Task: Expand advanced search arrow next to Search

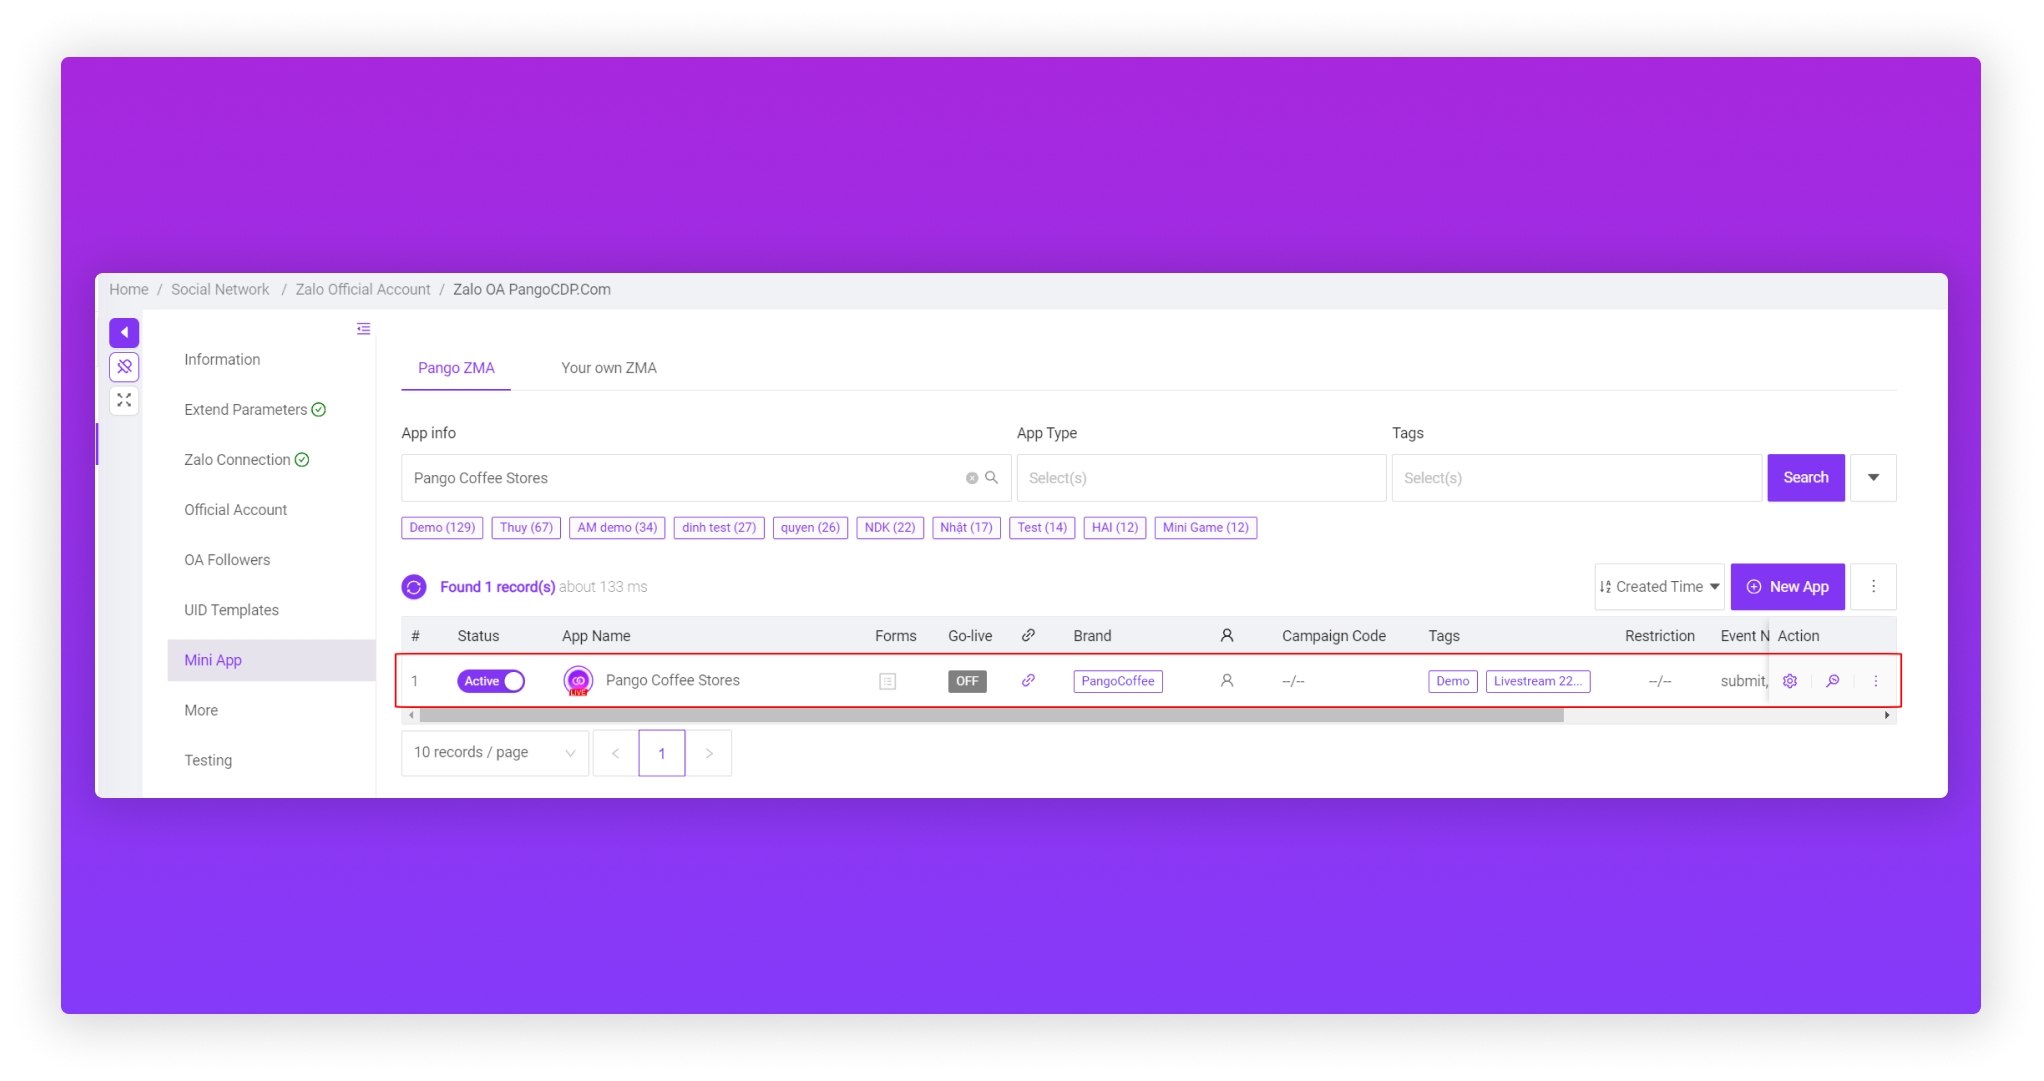Action: tap(1873, 478)
